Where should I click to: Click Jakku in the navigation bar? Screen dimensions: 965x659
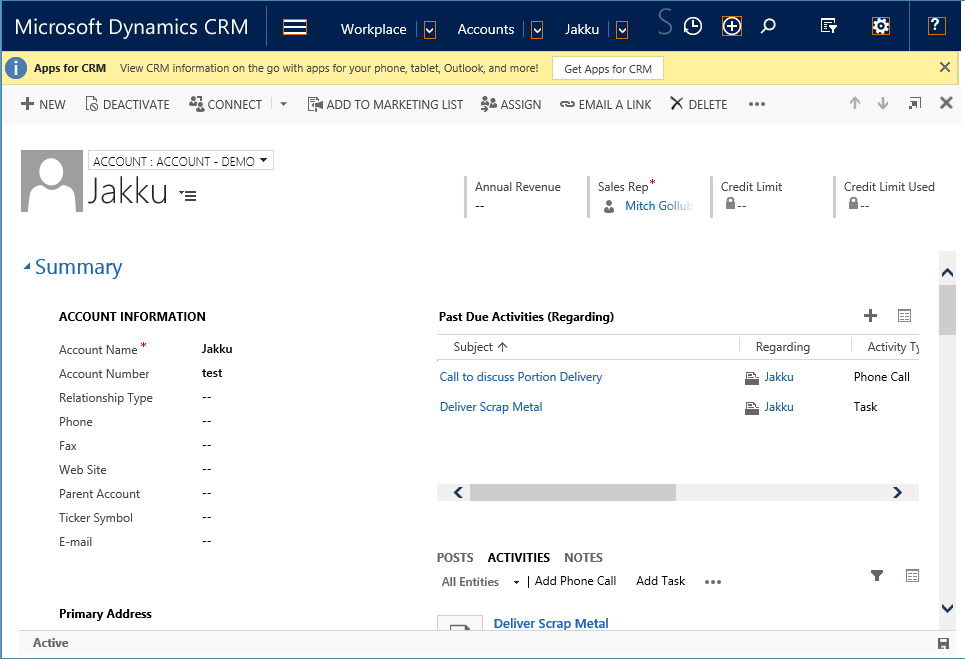click(582, 29)
